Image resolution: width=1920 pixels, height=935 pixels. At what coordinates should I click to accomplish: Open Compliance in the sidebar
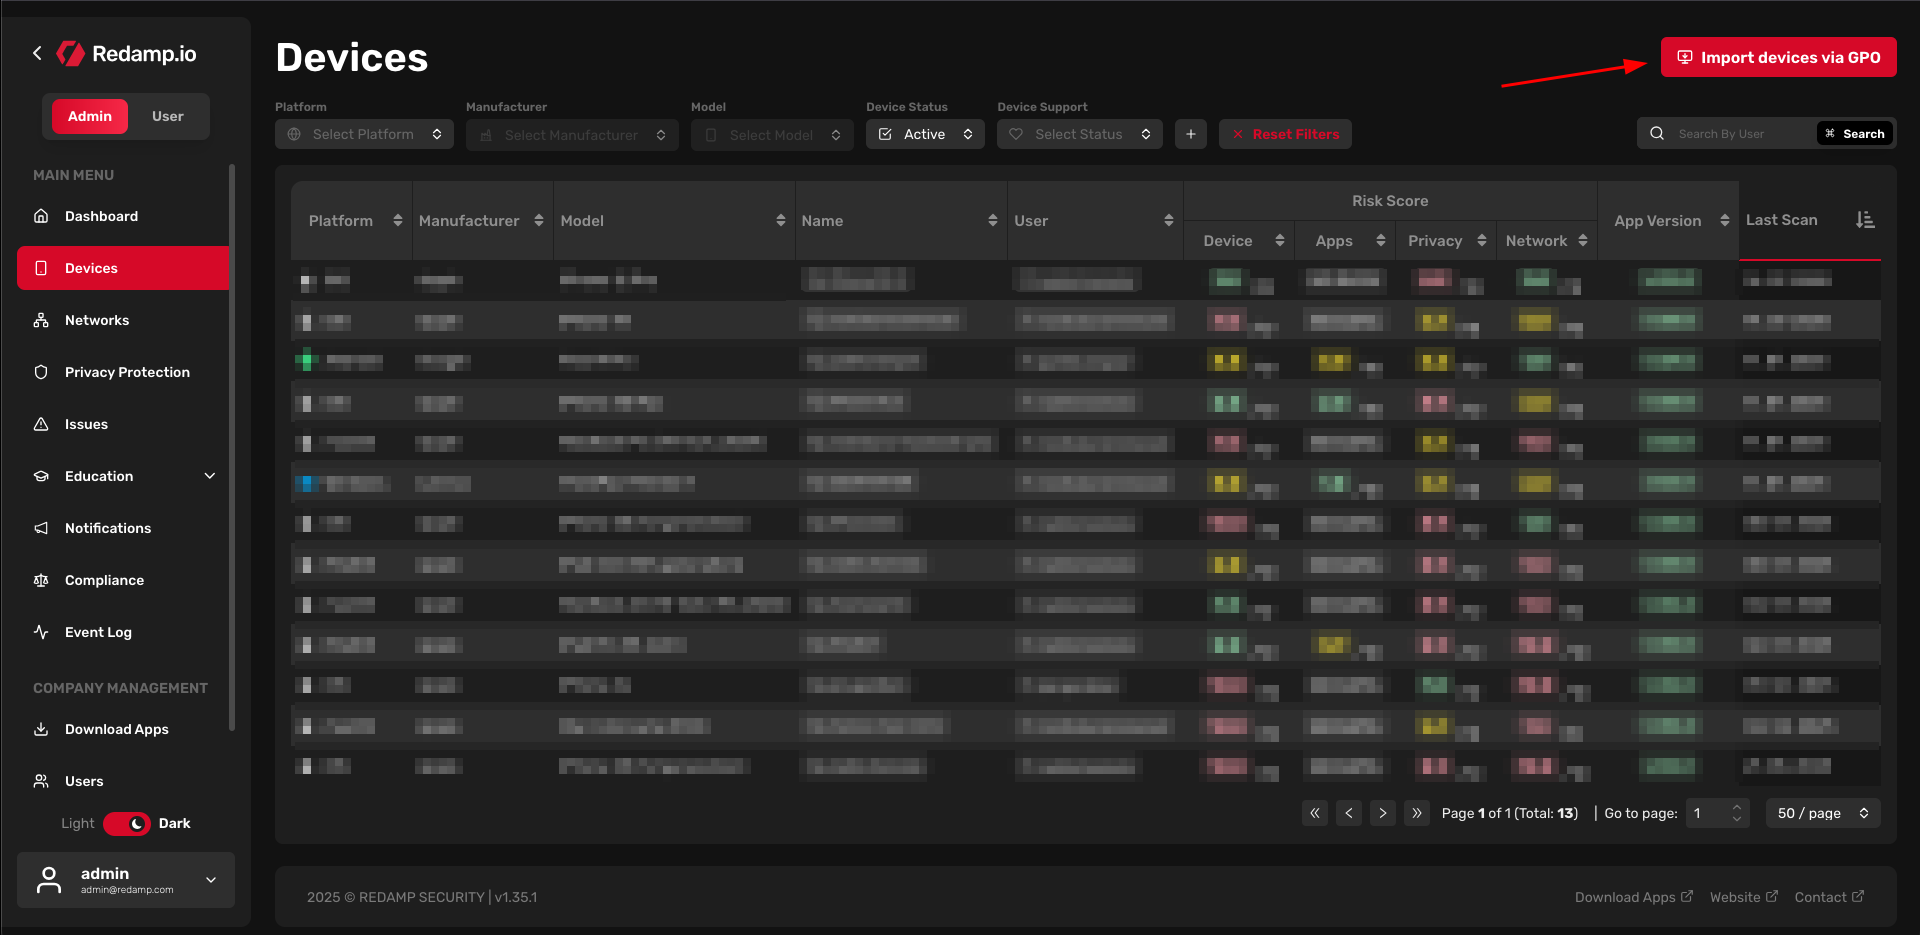coord(104,580)
